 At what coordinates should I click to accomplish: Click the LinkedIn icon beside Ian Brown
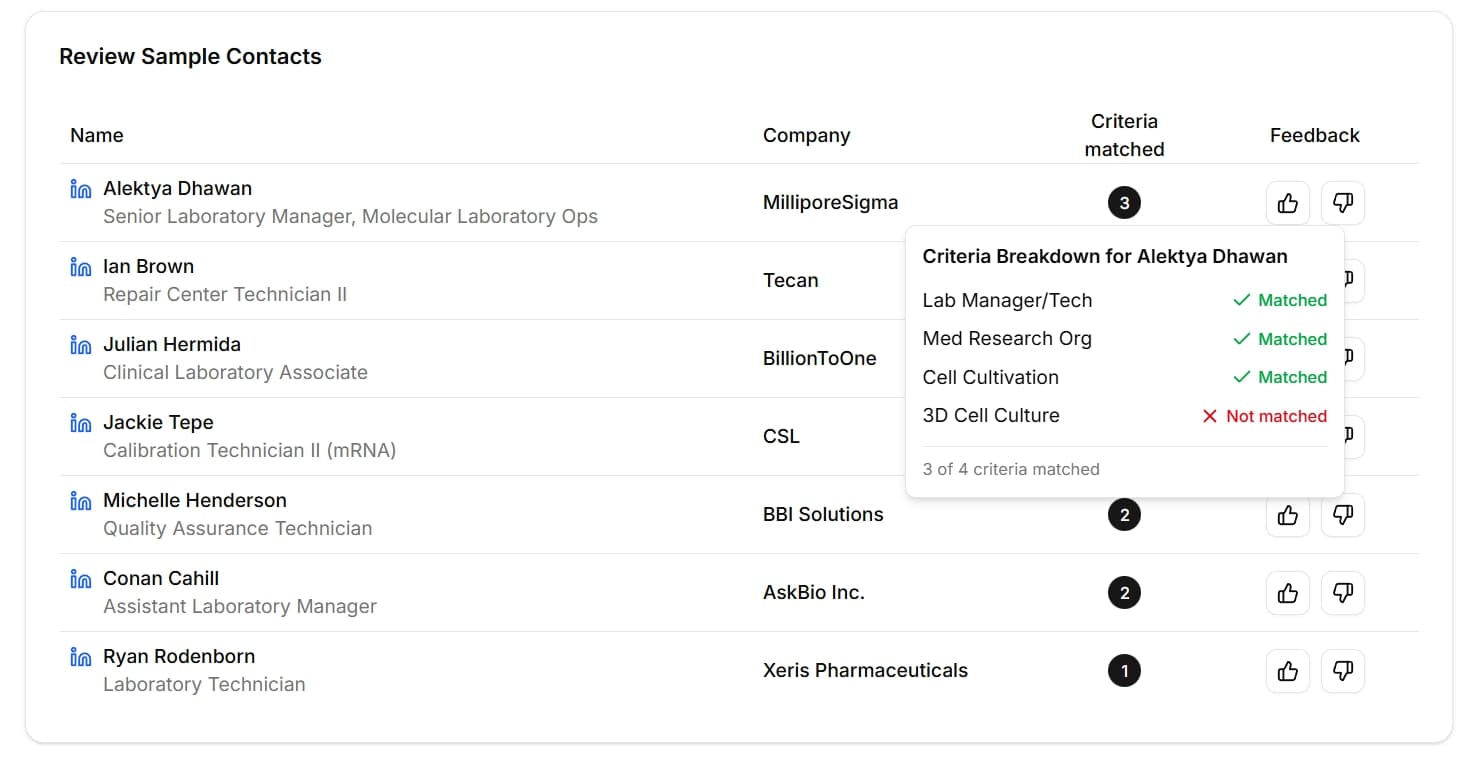80,265
